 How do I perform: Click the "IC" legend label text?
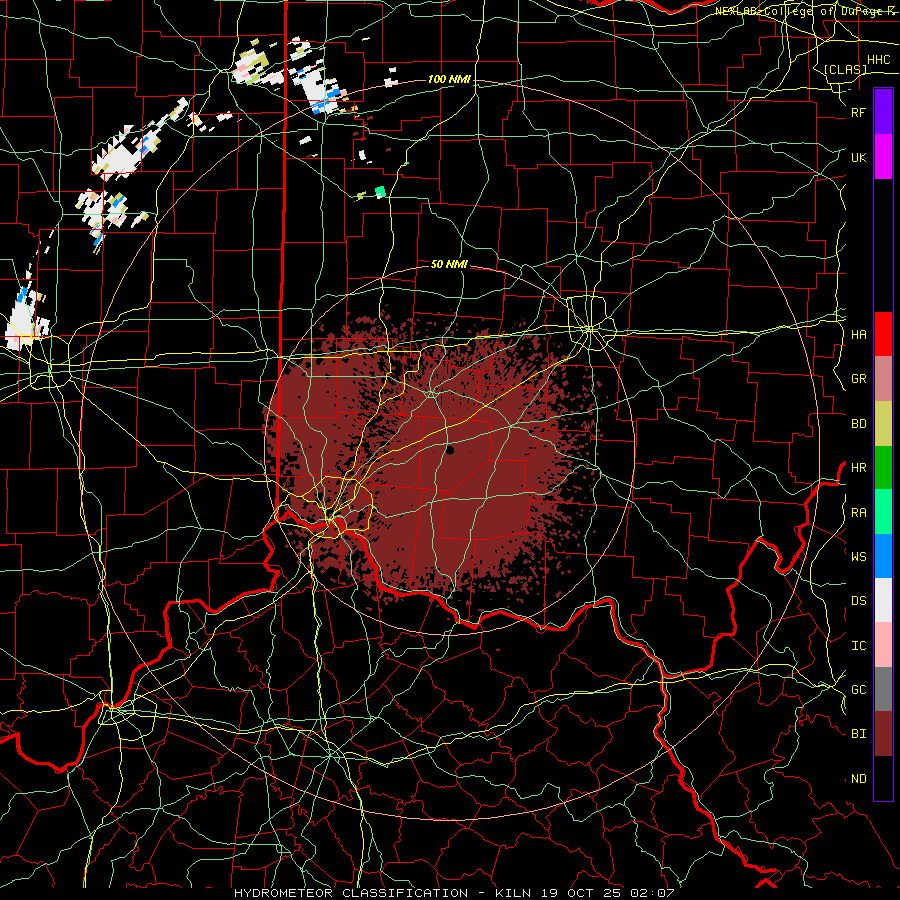pyautogui.click(x=858, y=646)
